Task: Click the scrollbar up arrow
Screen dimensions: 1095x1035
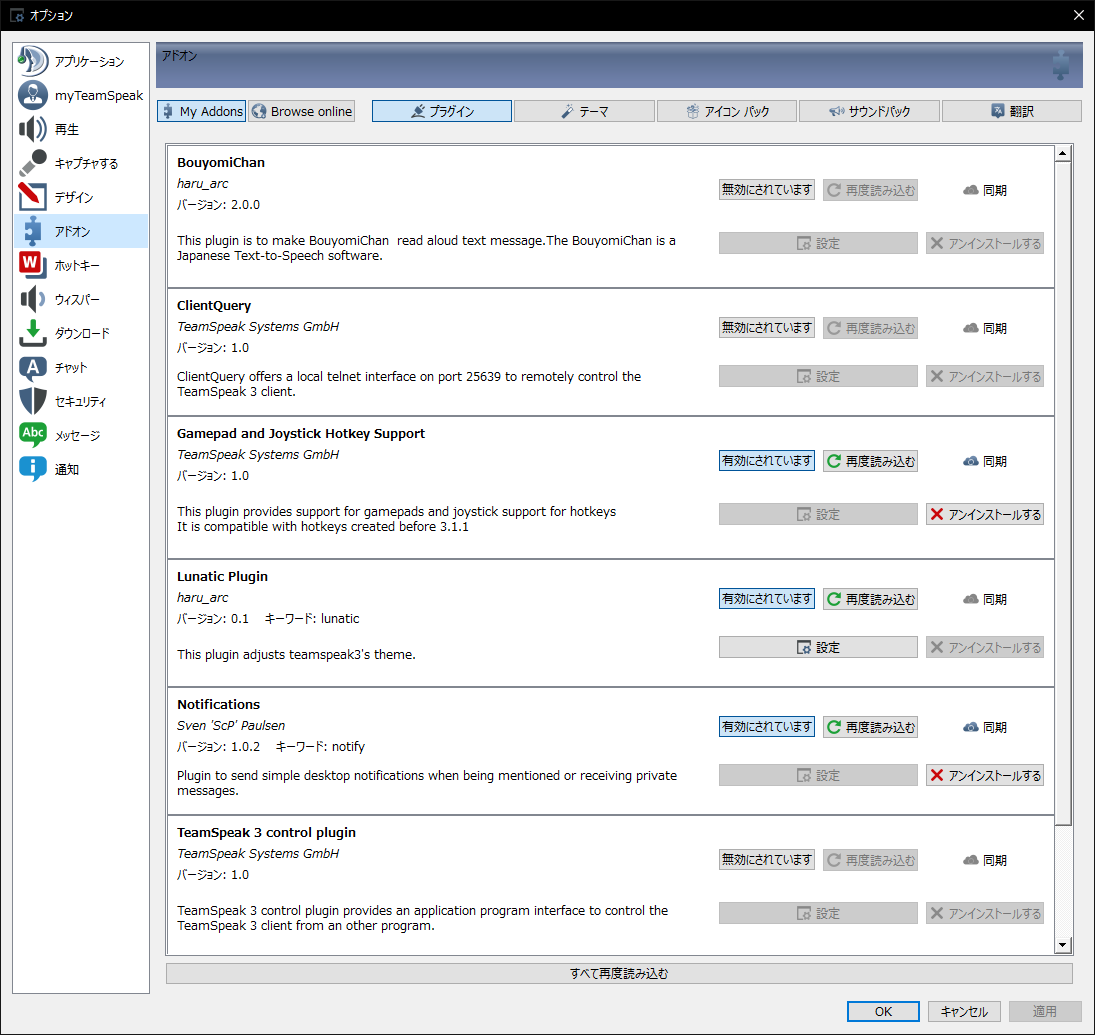Action: tap(1063, 153)
